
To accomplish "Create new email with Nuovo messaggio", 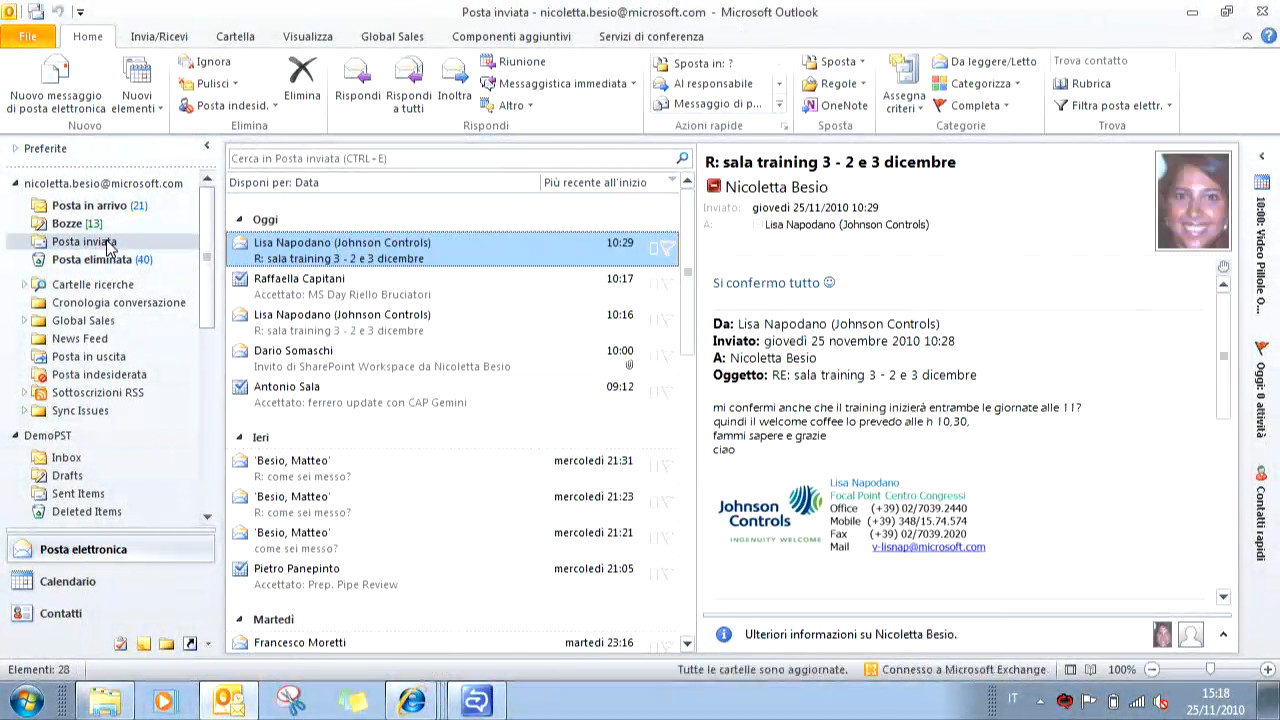I will tap(56, 85).
